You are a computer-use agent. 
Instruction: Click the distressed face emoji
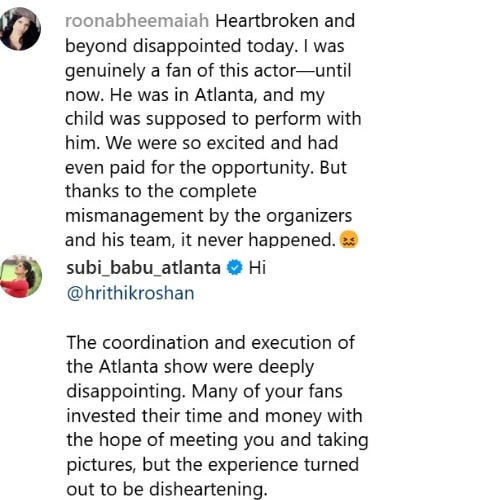[349, 240]
